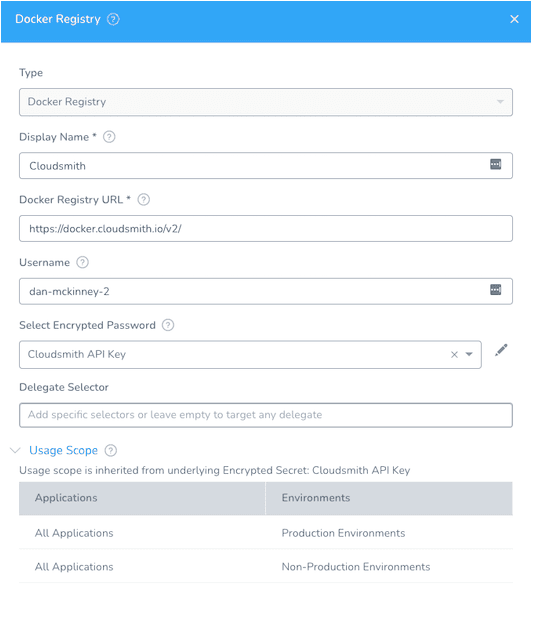This screenshot has width=533, height=620.
Task: Open encrypted password dropdown arrow
Action: pos(469,354)
